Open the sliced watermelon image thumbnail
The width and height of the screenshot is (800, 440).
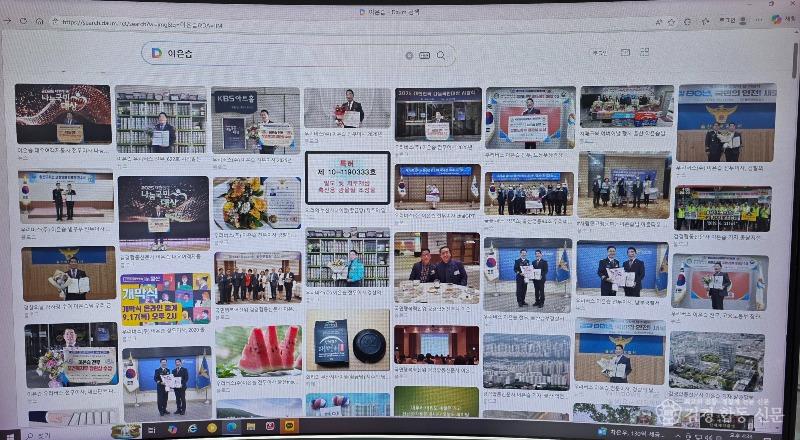tap(257, 350)
